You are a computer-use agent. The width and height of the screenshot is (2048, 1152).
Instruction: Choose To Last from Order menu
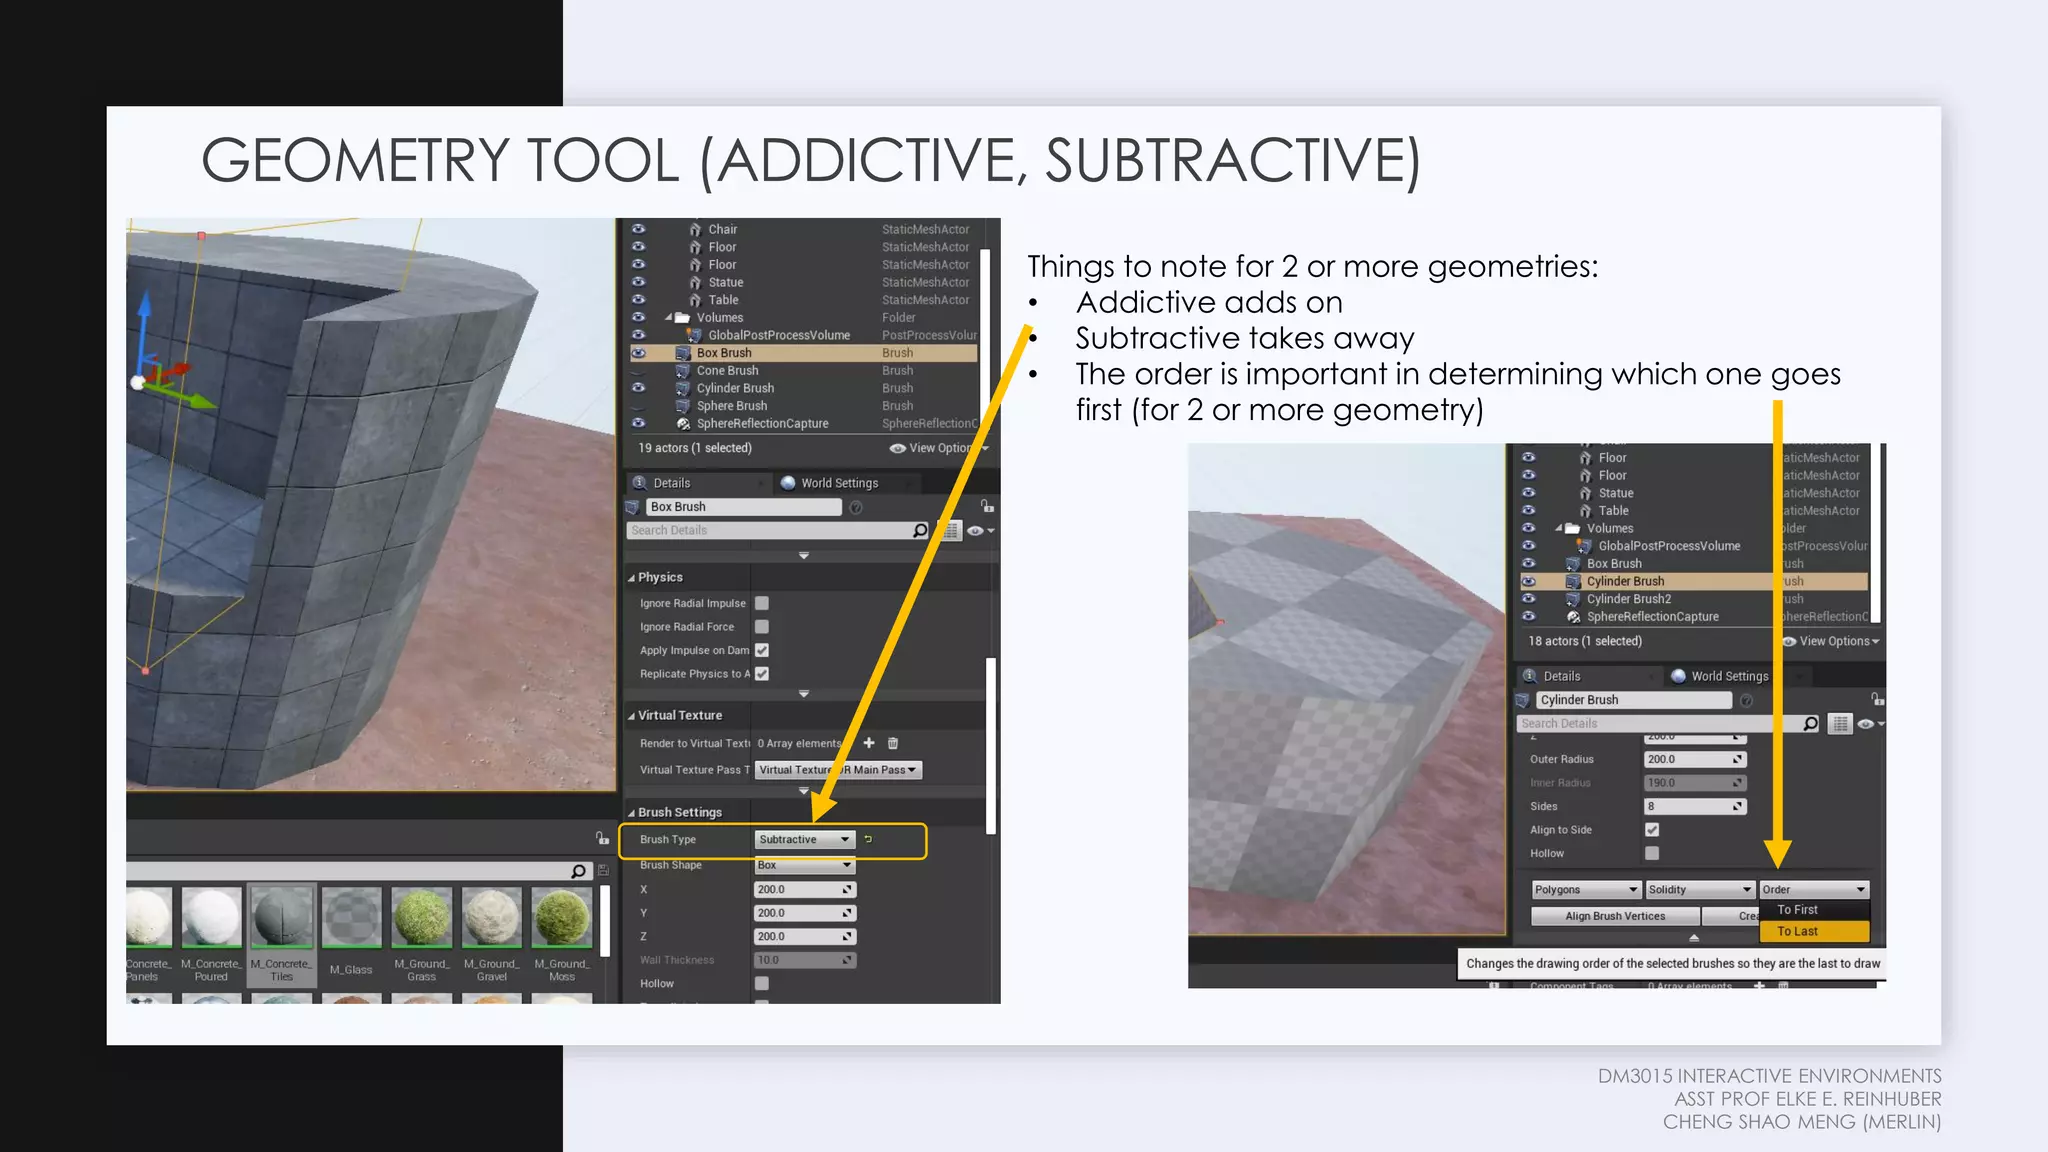tap(1814, 931)
